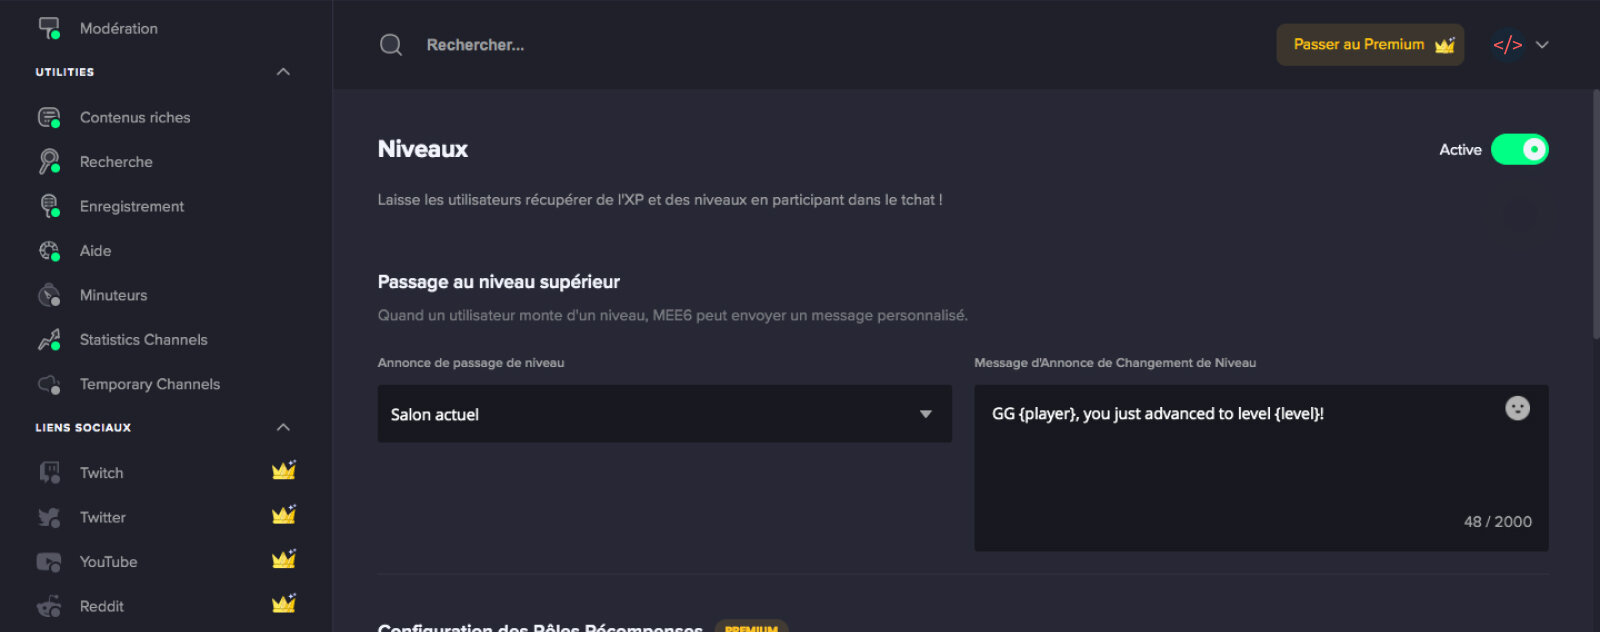Click the level-up message text field

coord(1261,468)
